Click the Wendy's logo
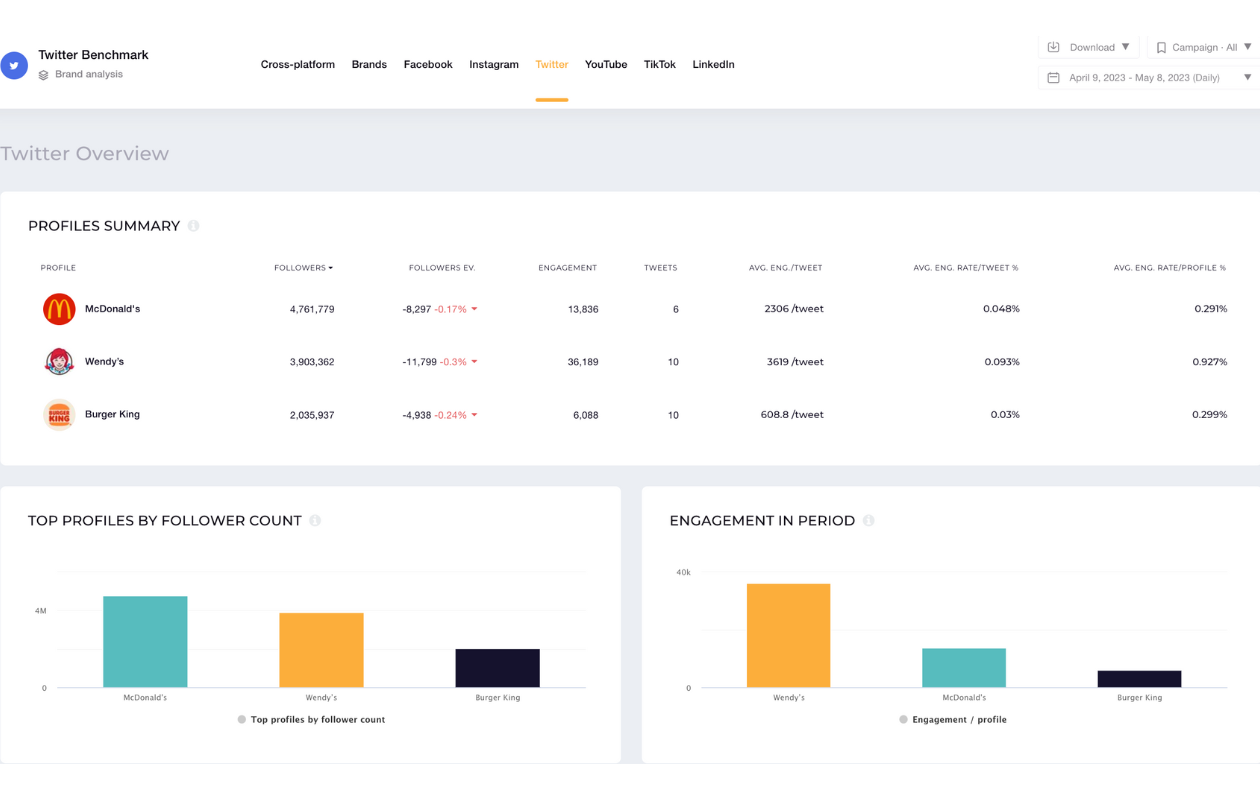 tap(59, 362)
